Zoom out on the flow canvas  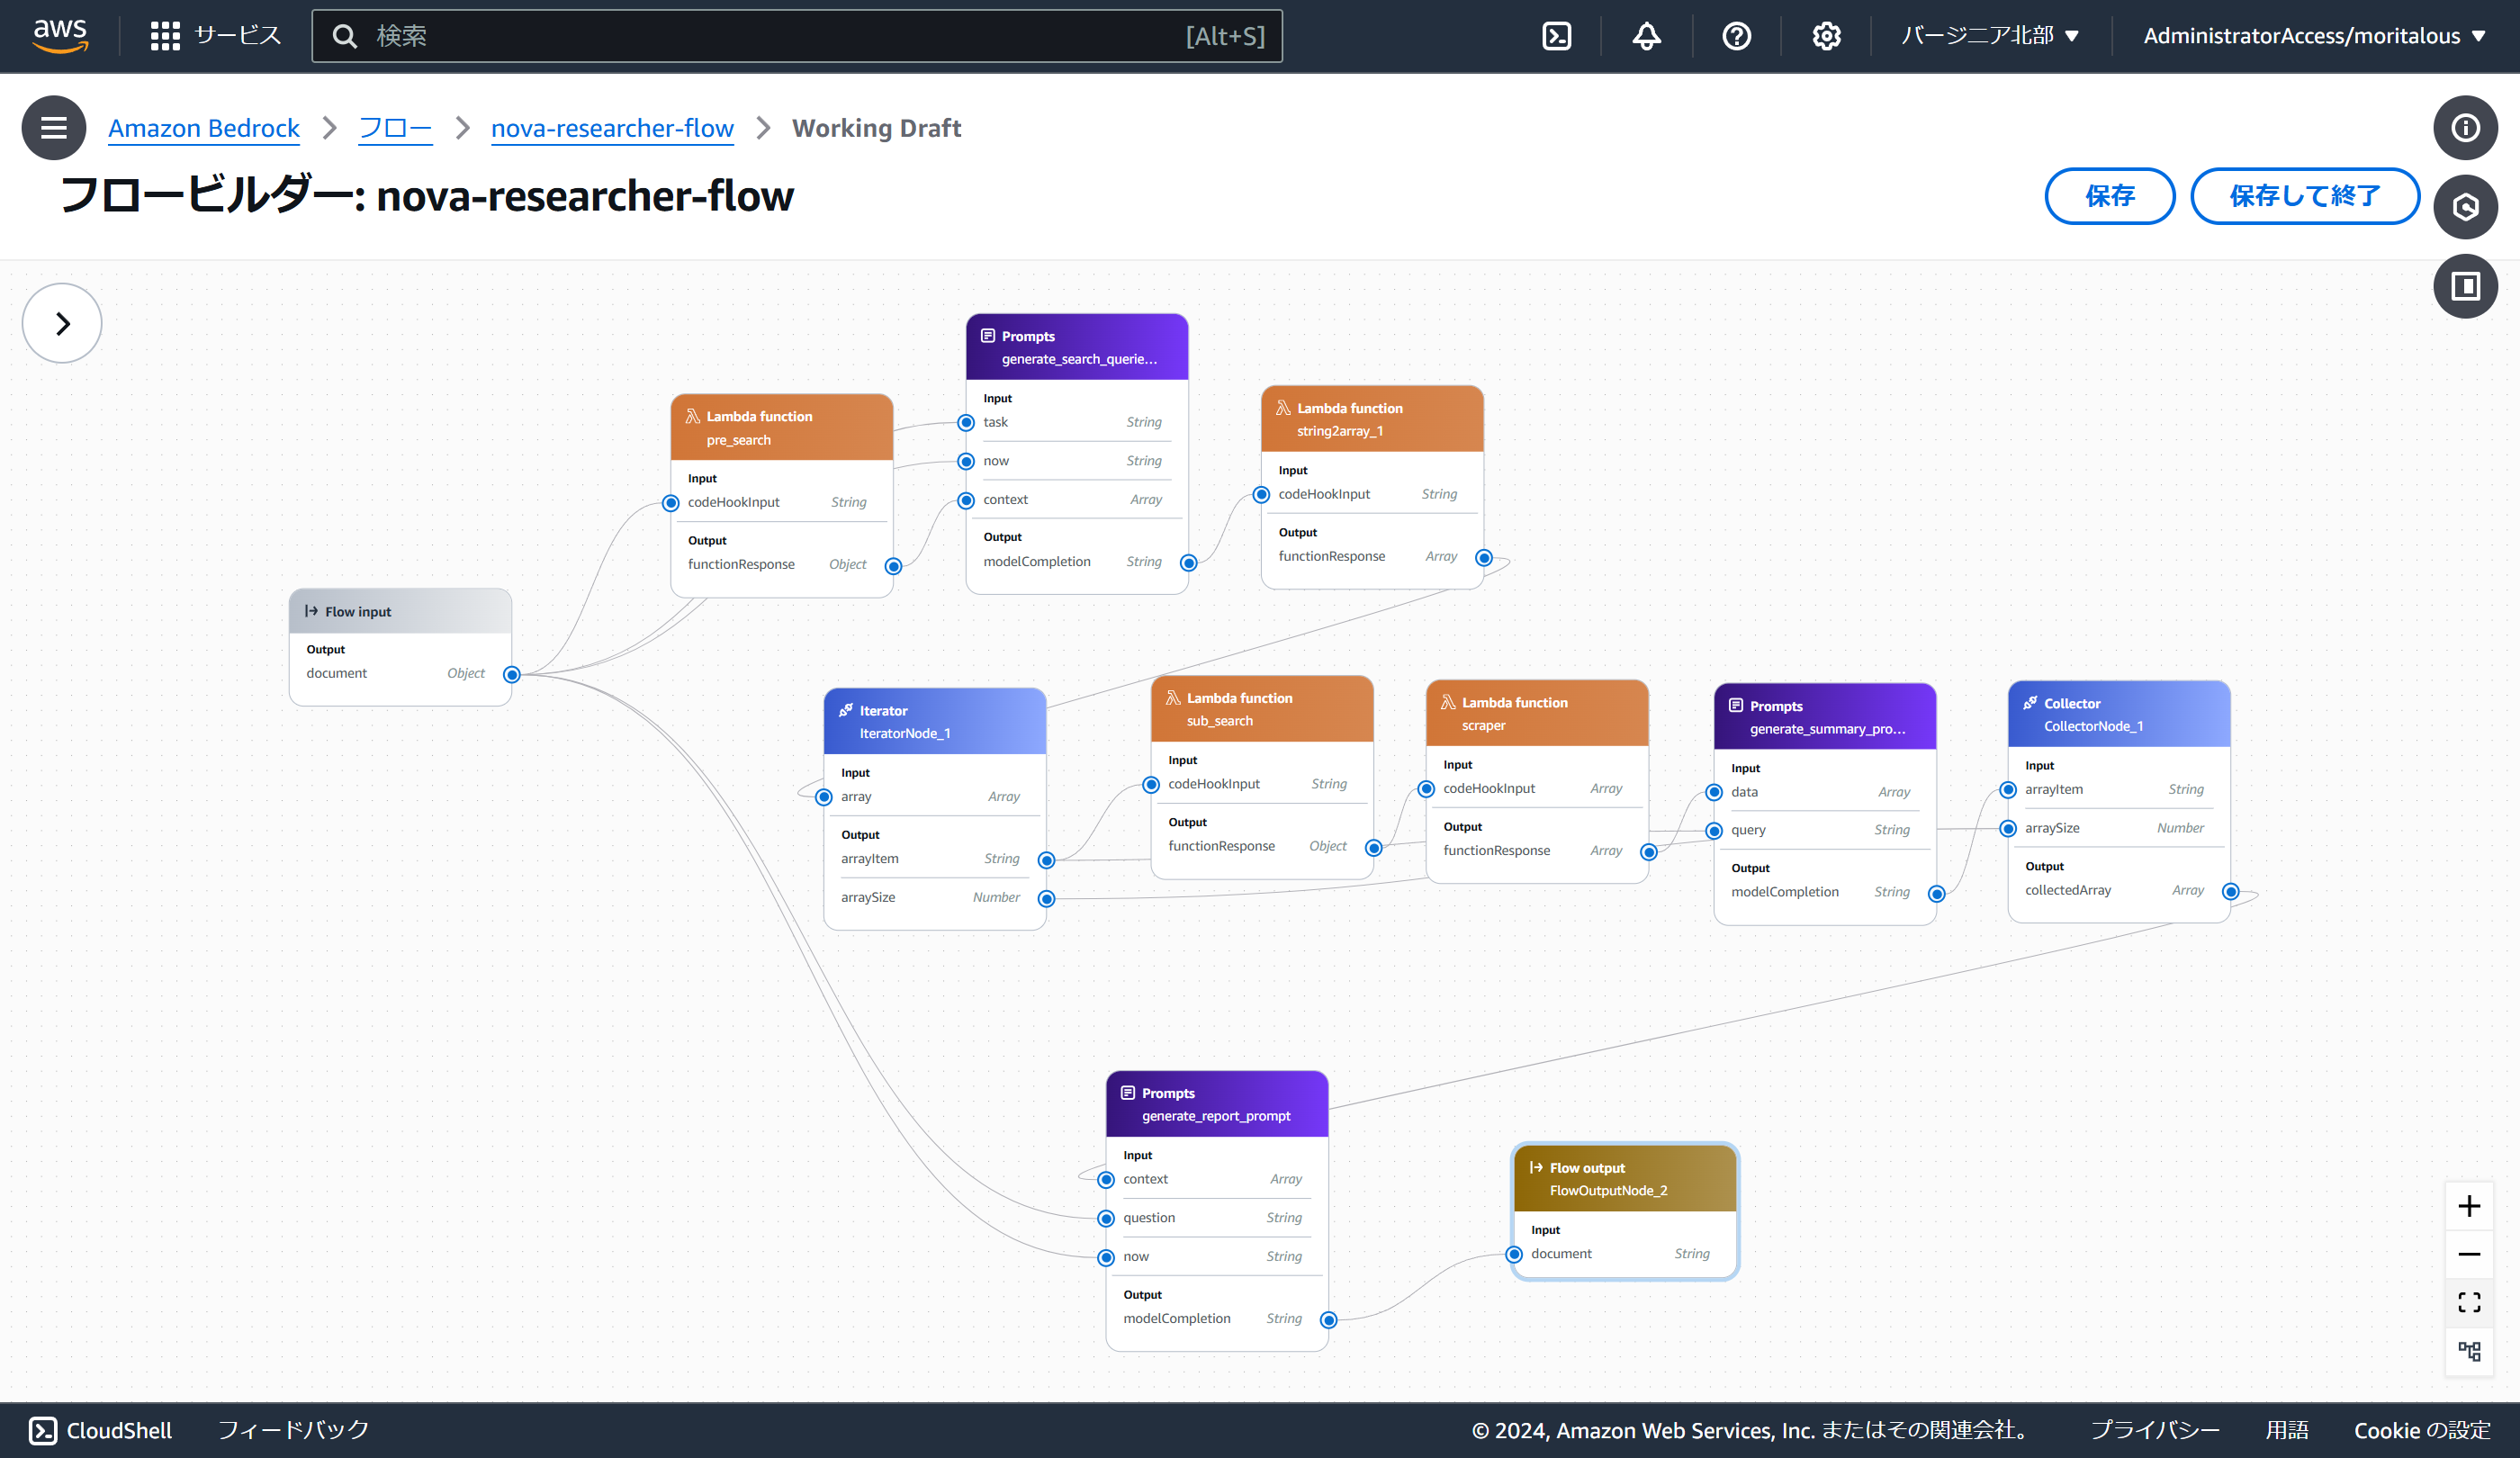click(x=2468, y=1254)
